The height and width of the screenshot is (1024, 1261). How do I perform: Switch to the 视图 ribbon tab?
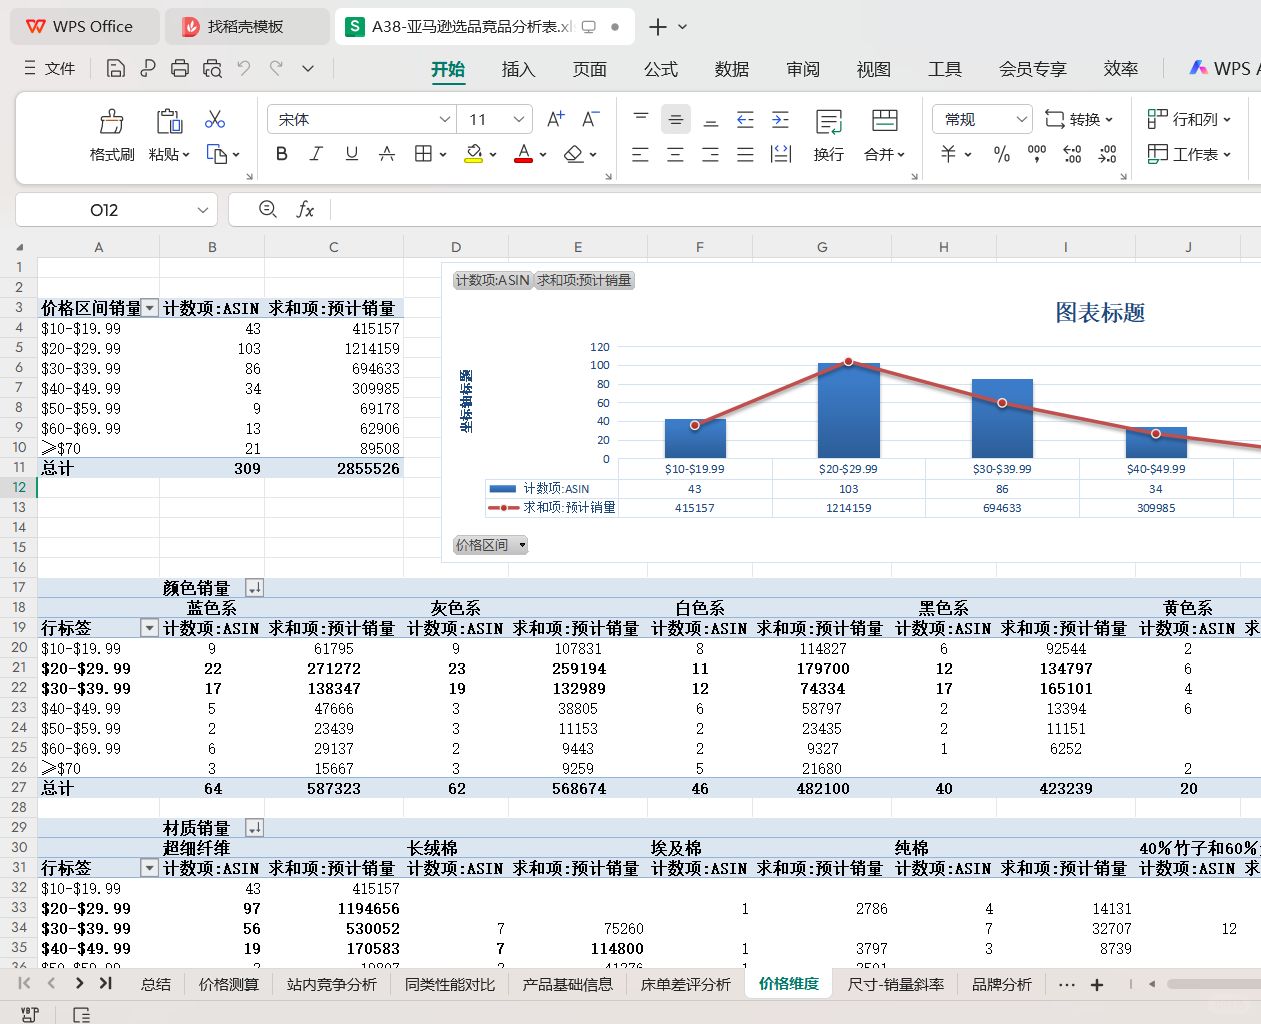pyautogui.click(x=873, y=69)
